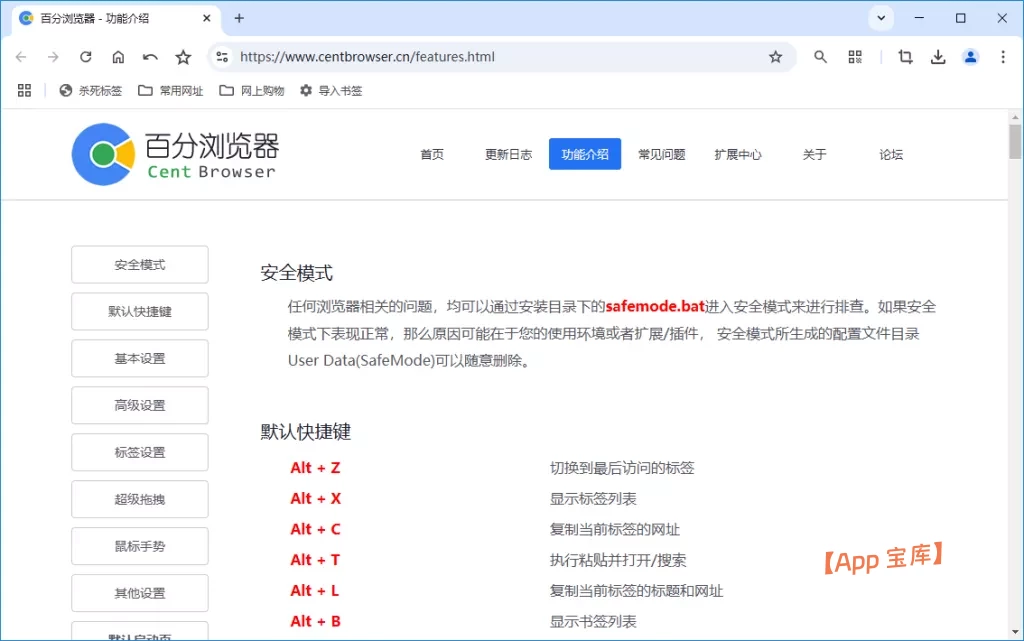1024x641 pixels.
Task: Click the 安全模式 sidebar button
Action: pyautogui.click(x=140, y=264)
